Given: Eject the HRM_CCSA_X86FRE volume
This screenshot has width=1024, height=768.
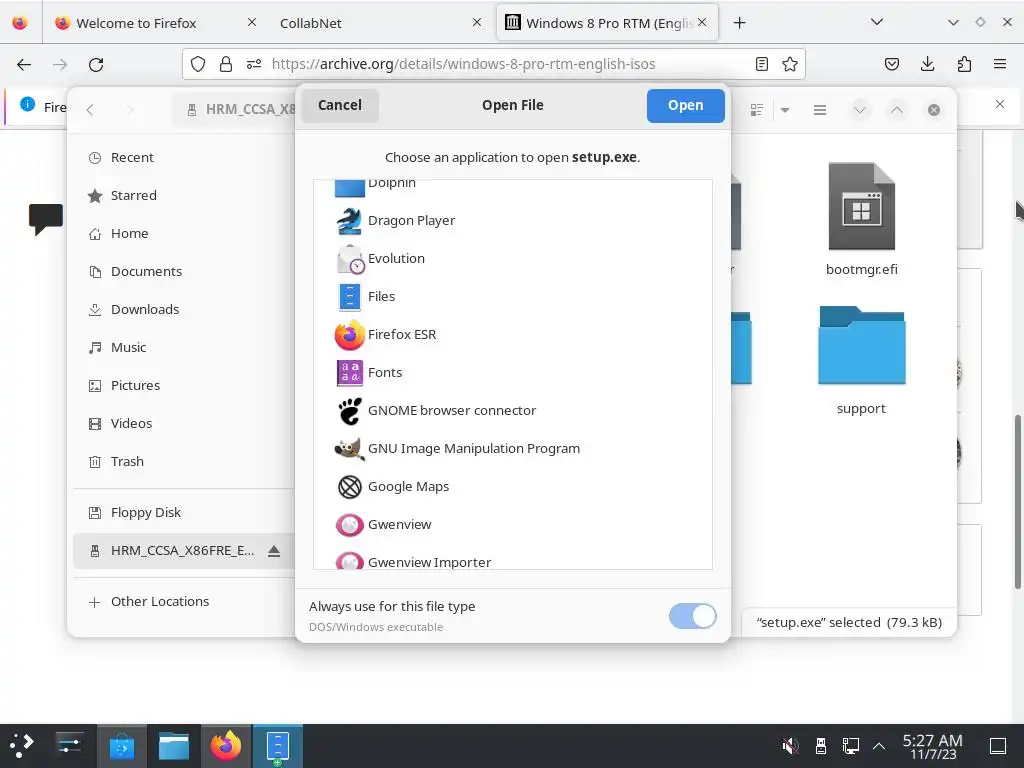Looking at the screenshot, I should 274,551.
